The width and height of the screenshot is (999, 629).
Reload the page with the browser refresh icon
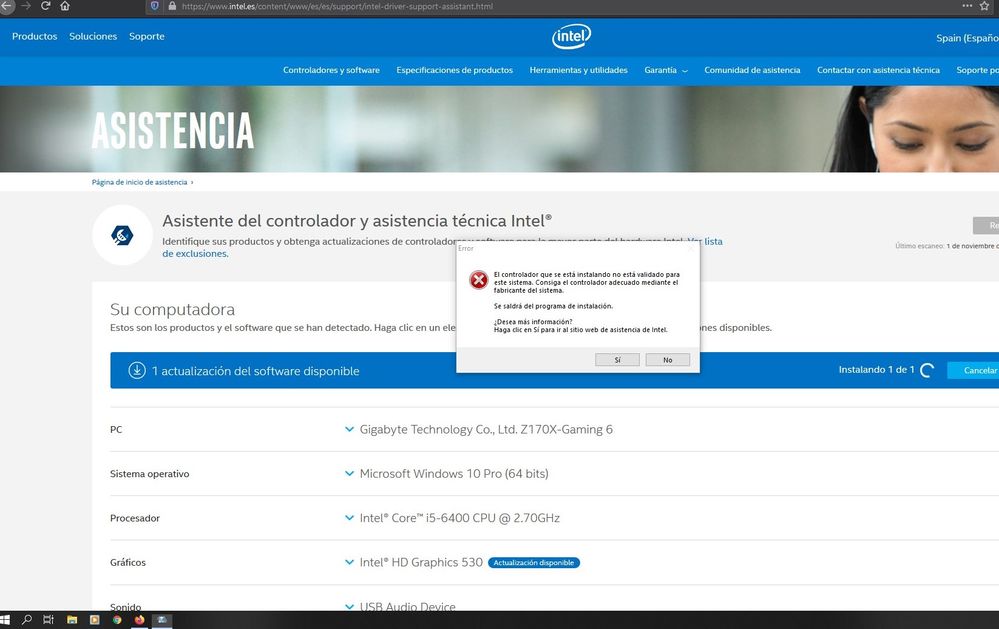coord(46,6)
